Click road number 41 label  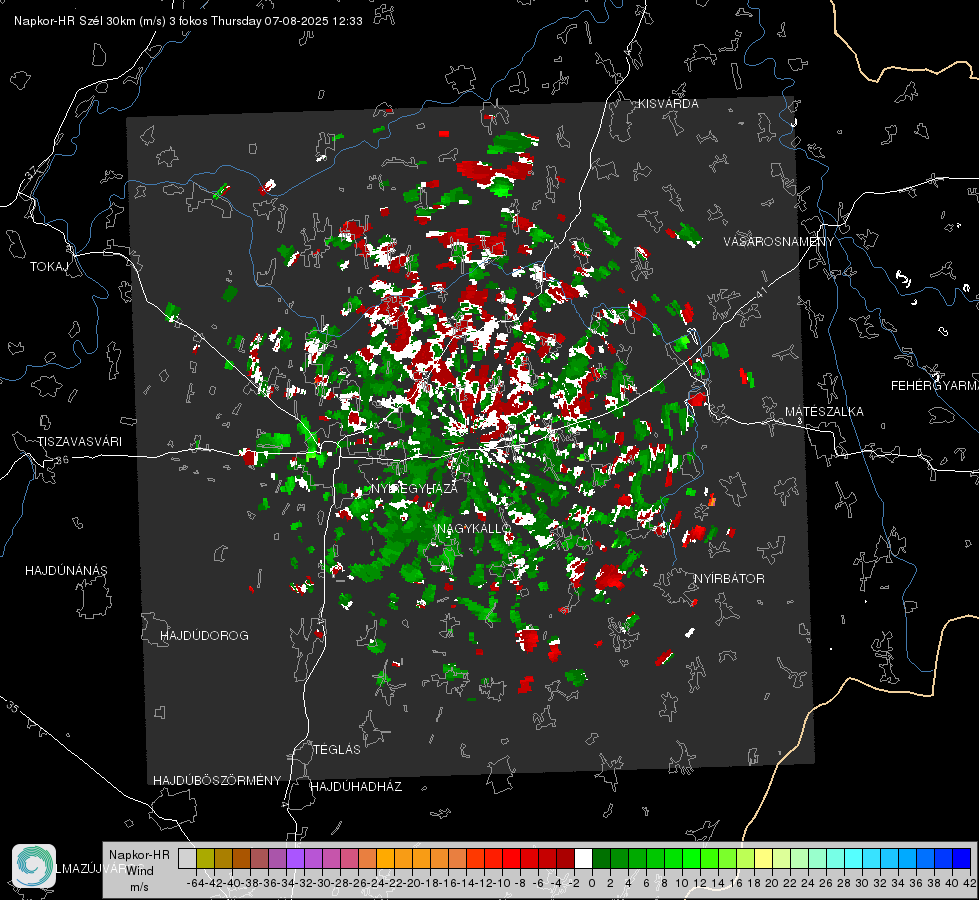click(760, 291)
